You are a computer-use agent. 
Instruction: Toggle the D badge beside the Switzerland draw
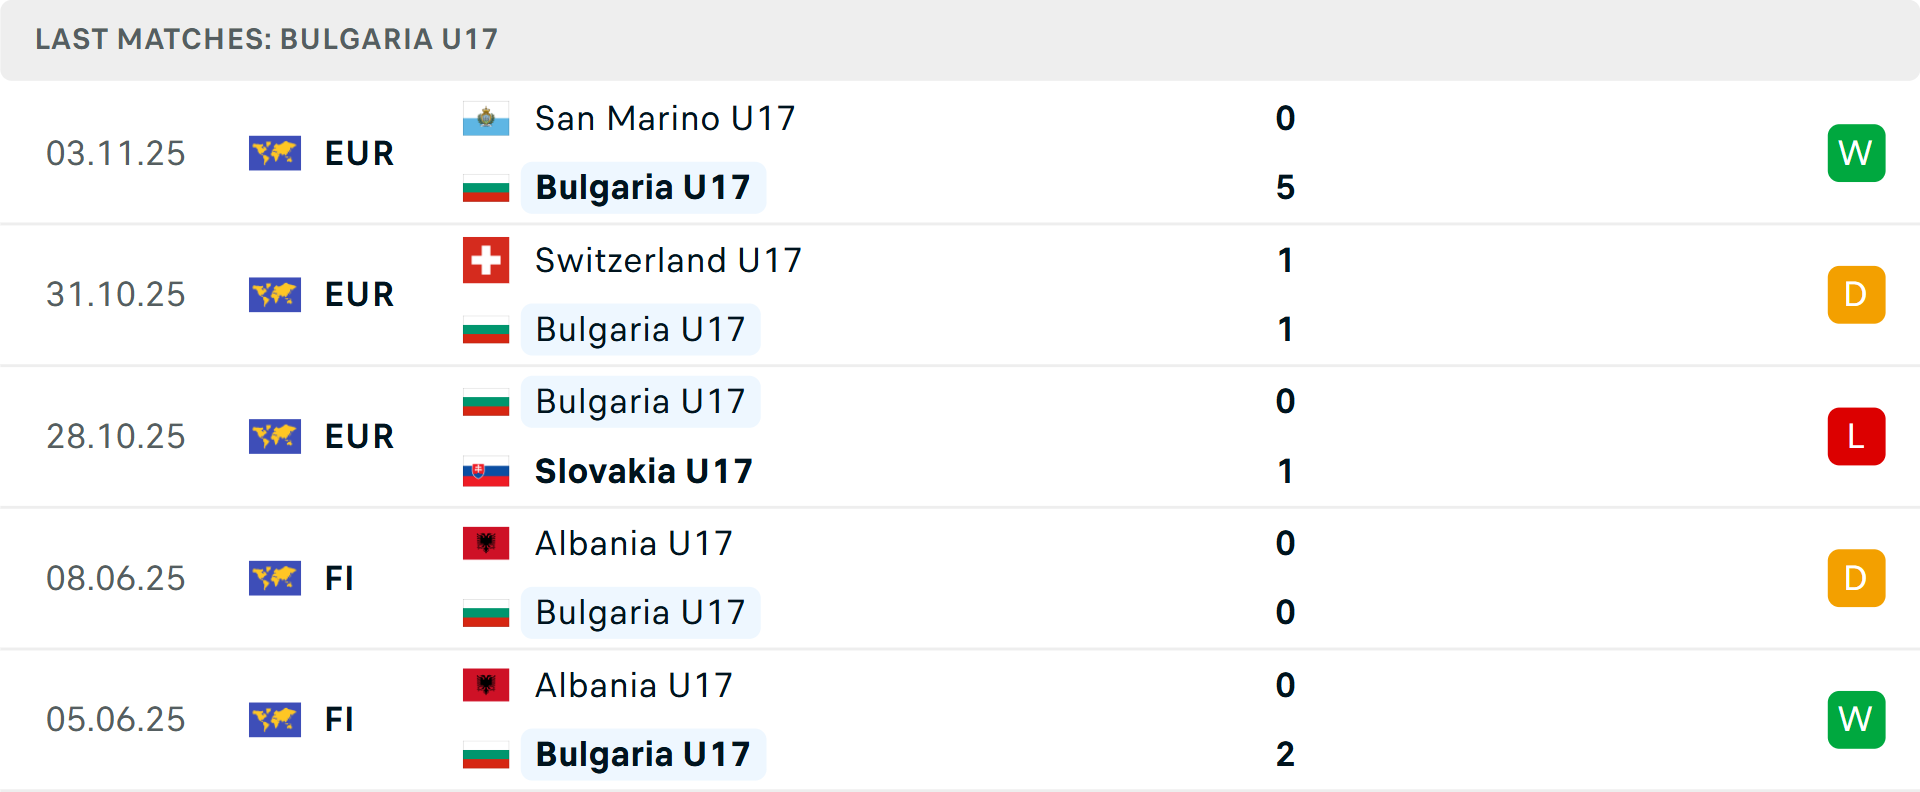(x=1856, y=294)
